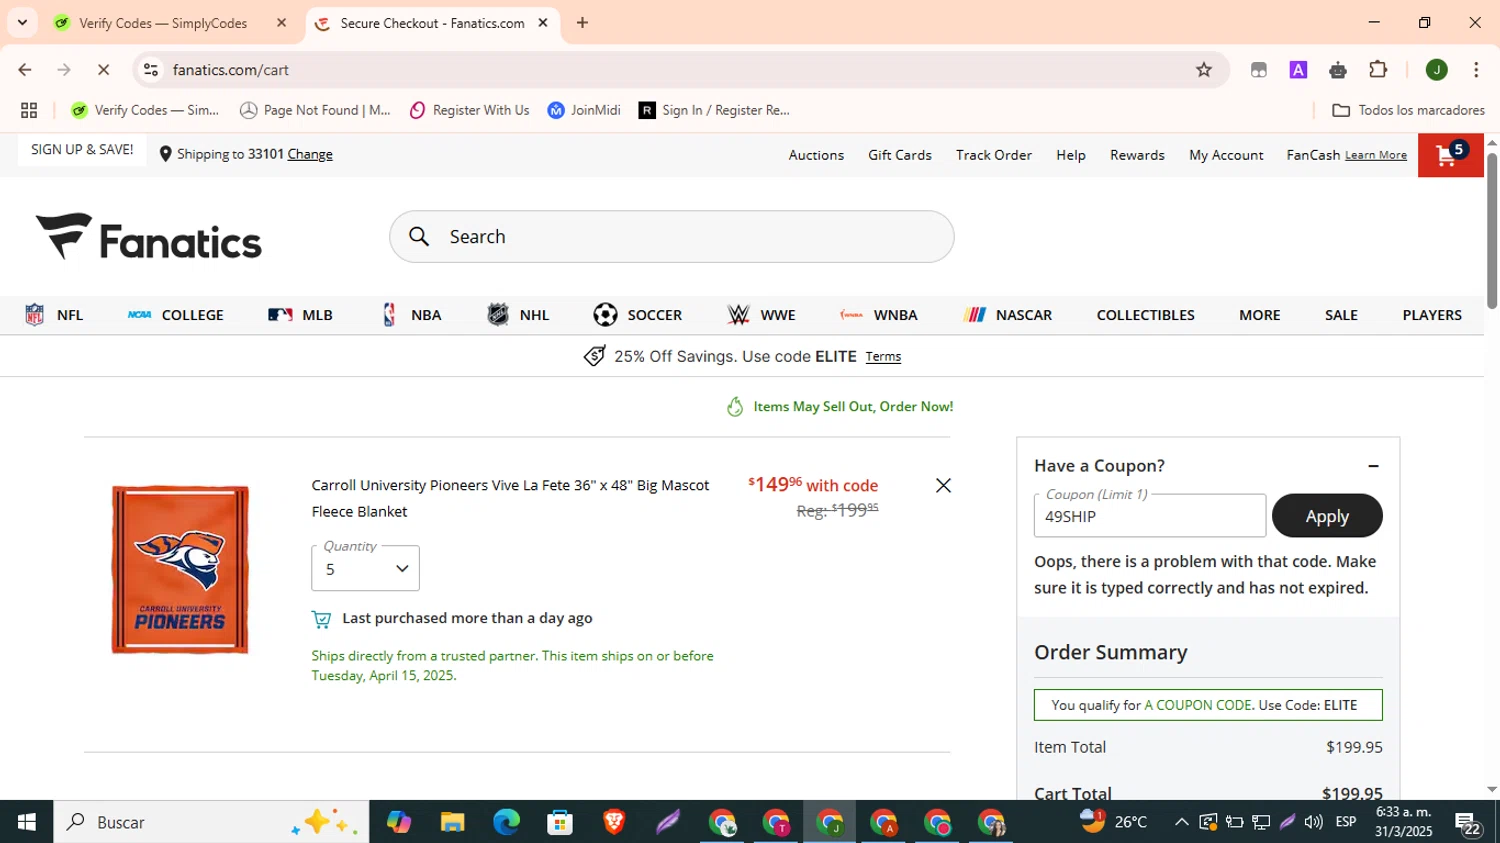Open the Register With Us bookmark
Image resolution: width=1500 pixels, height=843 pixels.
(x=469, y=110)
